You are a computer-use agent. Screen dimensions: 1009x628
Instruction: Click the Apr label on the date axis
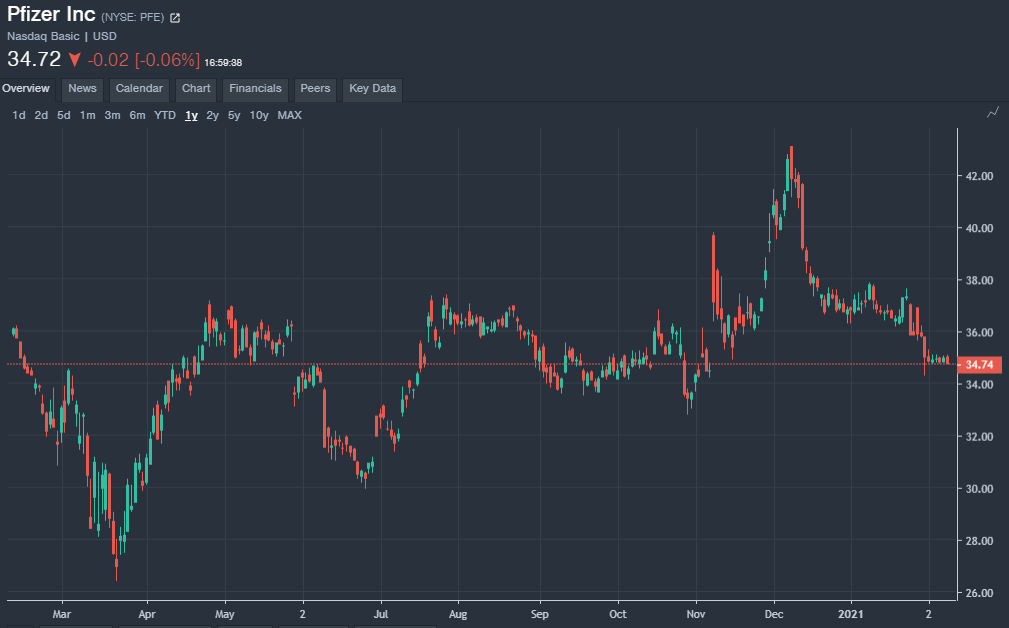coord(147,614)
